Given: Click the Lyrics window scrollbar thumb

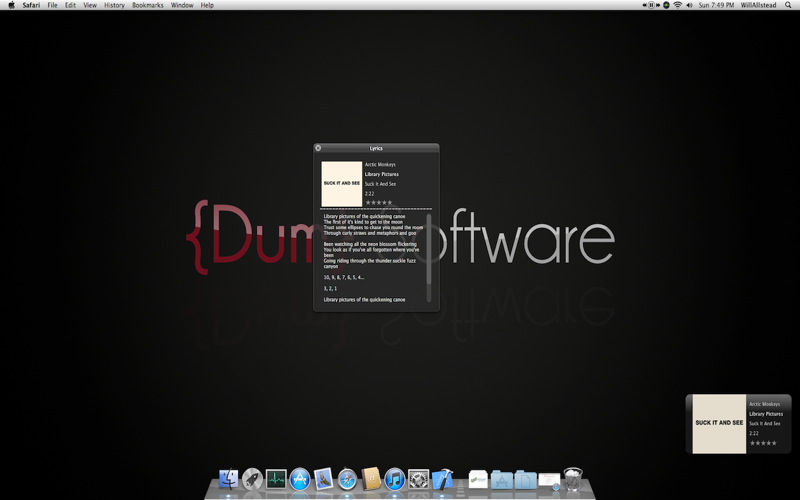Looking at the screenshot, I should point(429,248).
